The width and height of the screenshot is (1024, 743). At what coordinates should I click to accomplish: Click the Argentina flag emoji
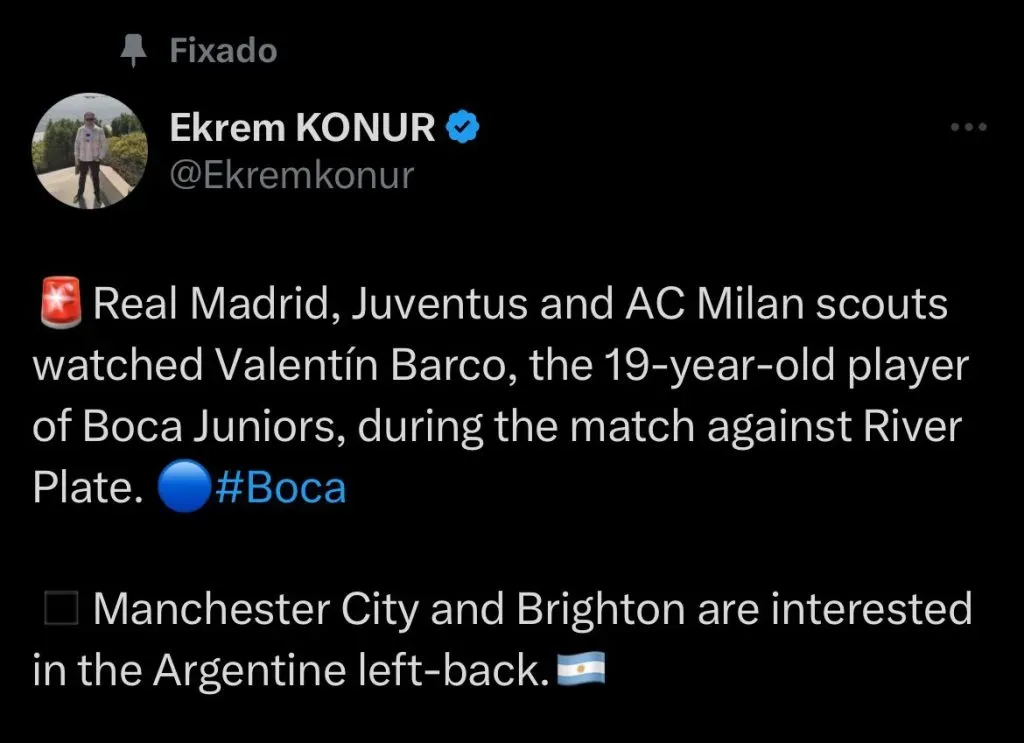(580, 671)
